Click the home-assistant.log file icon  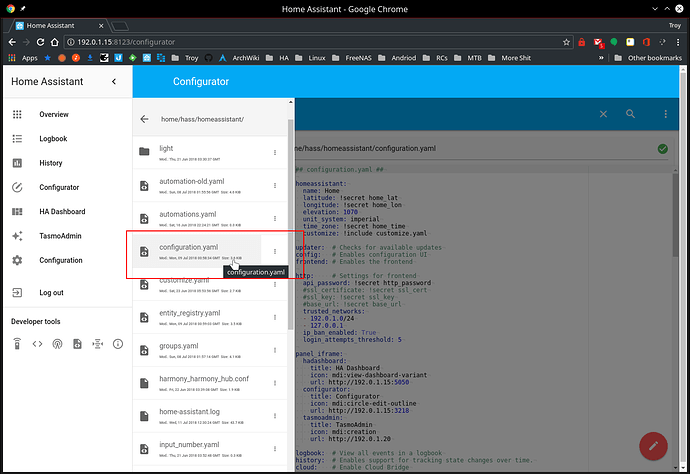pos(144,416)
